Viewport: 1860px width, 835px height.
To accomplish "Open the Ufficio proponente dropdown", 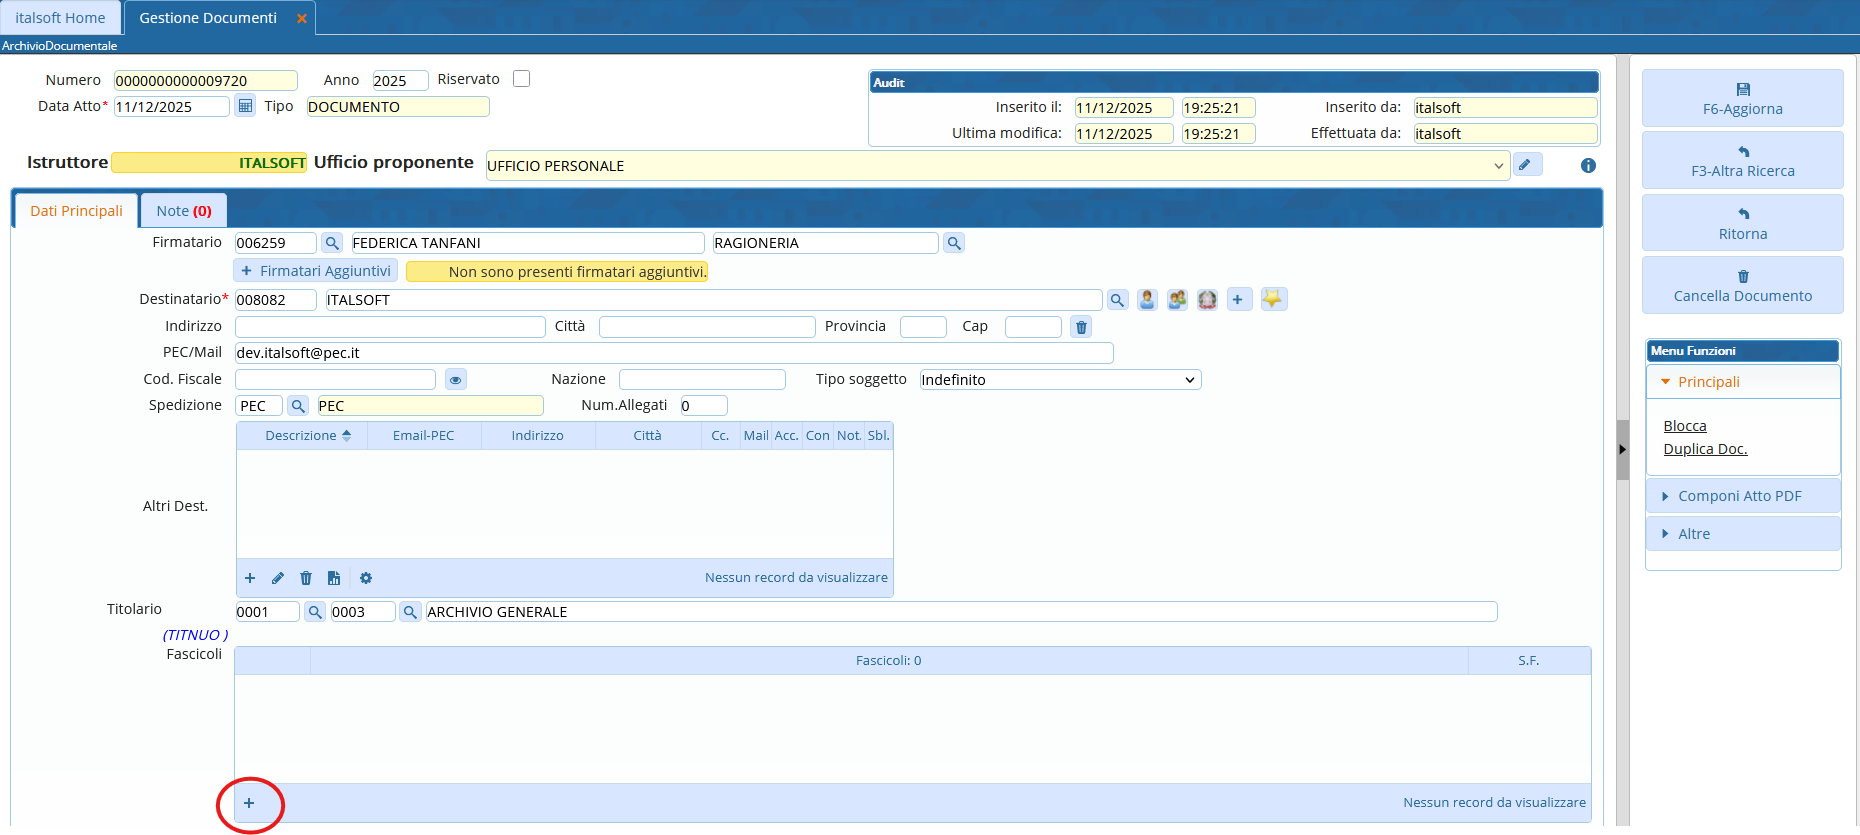I will [x=1498, y=166].
